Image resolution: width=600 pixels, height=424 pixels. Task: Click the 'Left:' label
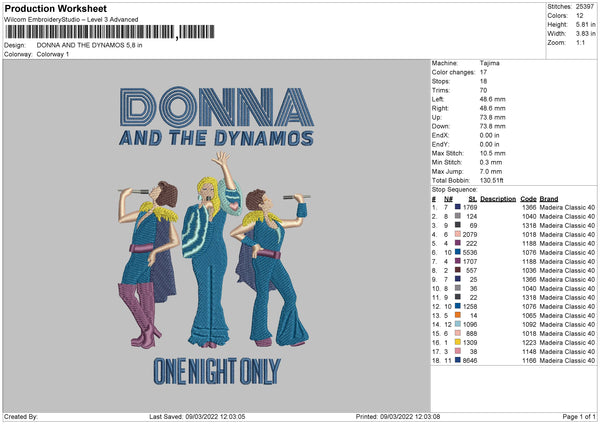coord(438,99)
